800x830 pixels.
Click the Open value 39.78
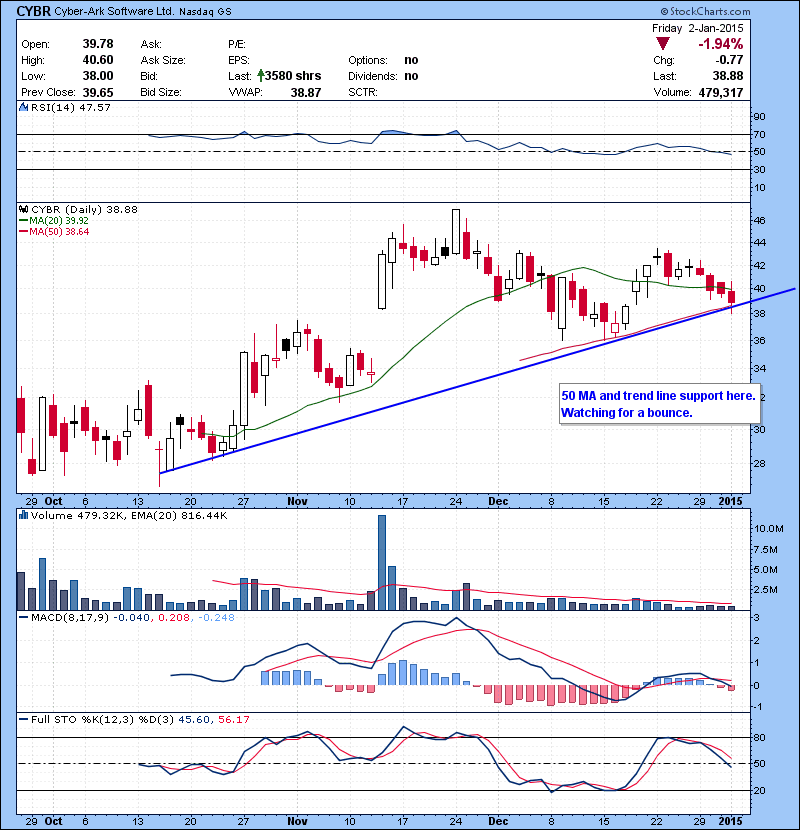[x=98, y=44]
